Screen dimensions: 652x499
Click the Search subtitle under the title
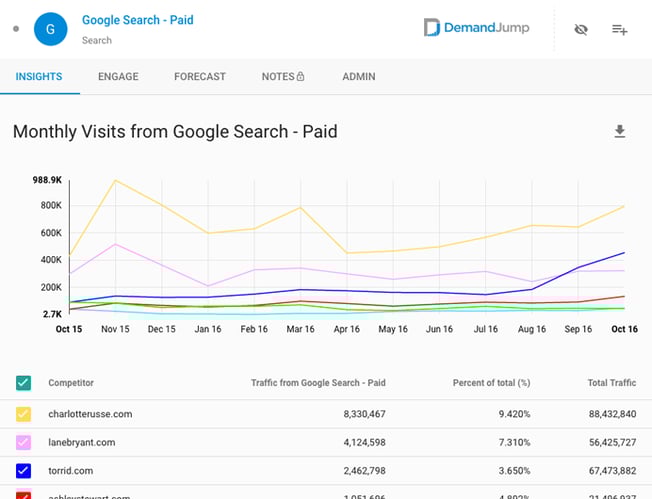(97, 40)
